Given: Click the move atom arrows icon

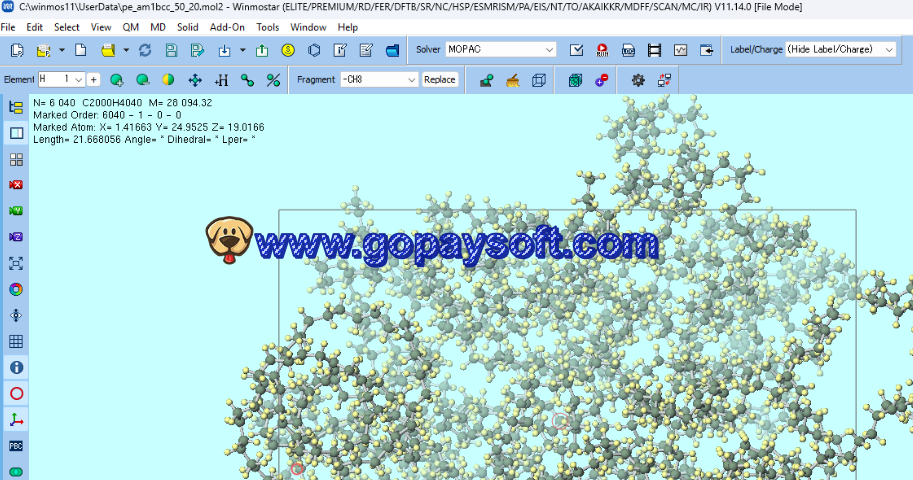Looking at the screenshot, I should (x=195, y=79).
